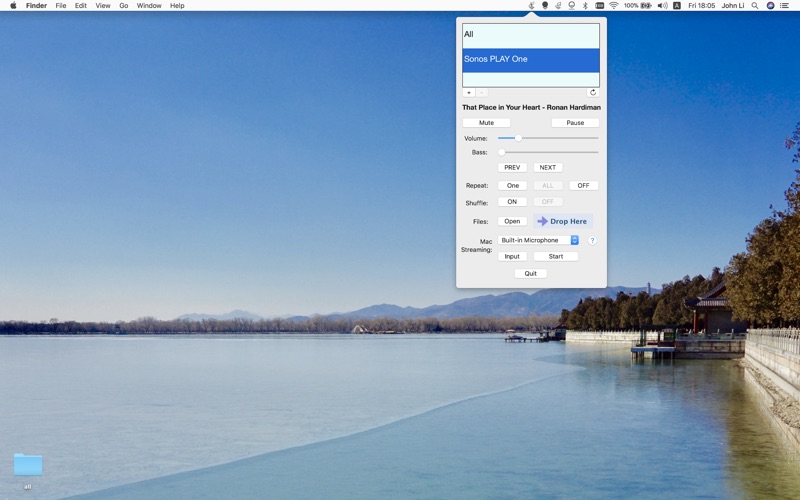The image size is (800, 500).
Task: Open the Go menu
Action: coord(123,6)
